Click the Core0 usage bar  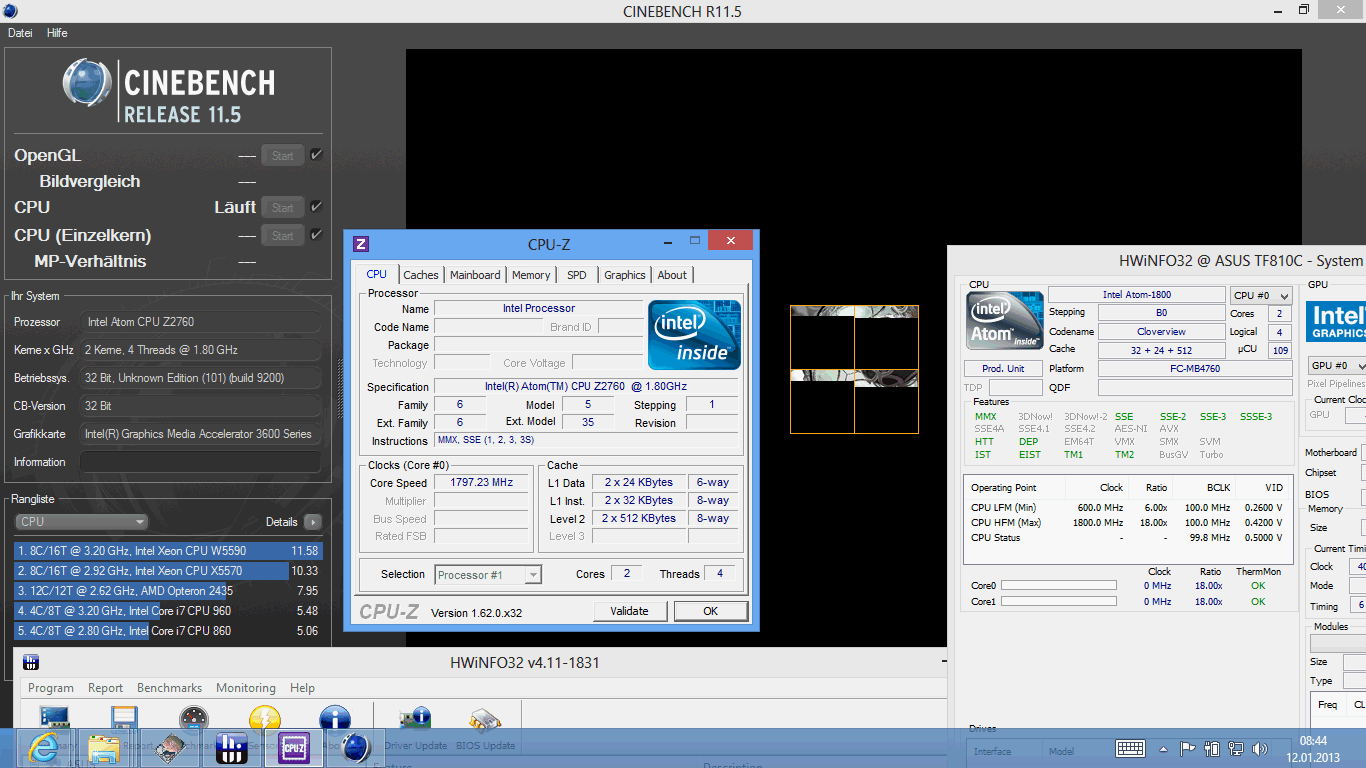[1059, 586]
